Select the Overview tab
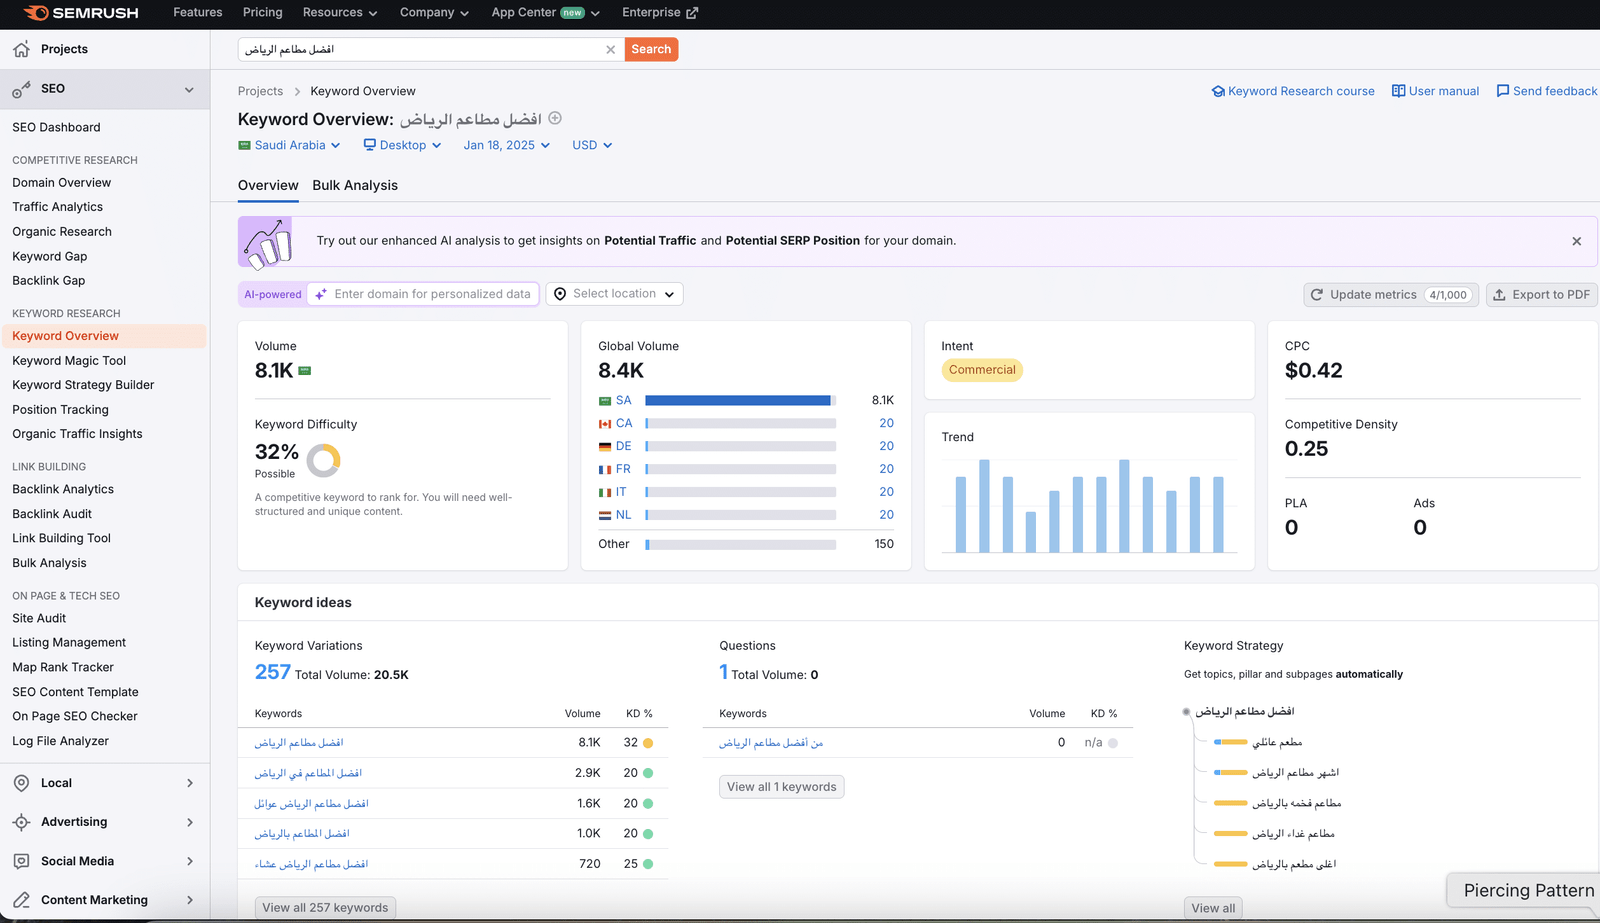This screenshot has width=1600, height=923. pyautogui.click(x=268, y=185)
